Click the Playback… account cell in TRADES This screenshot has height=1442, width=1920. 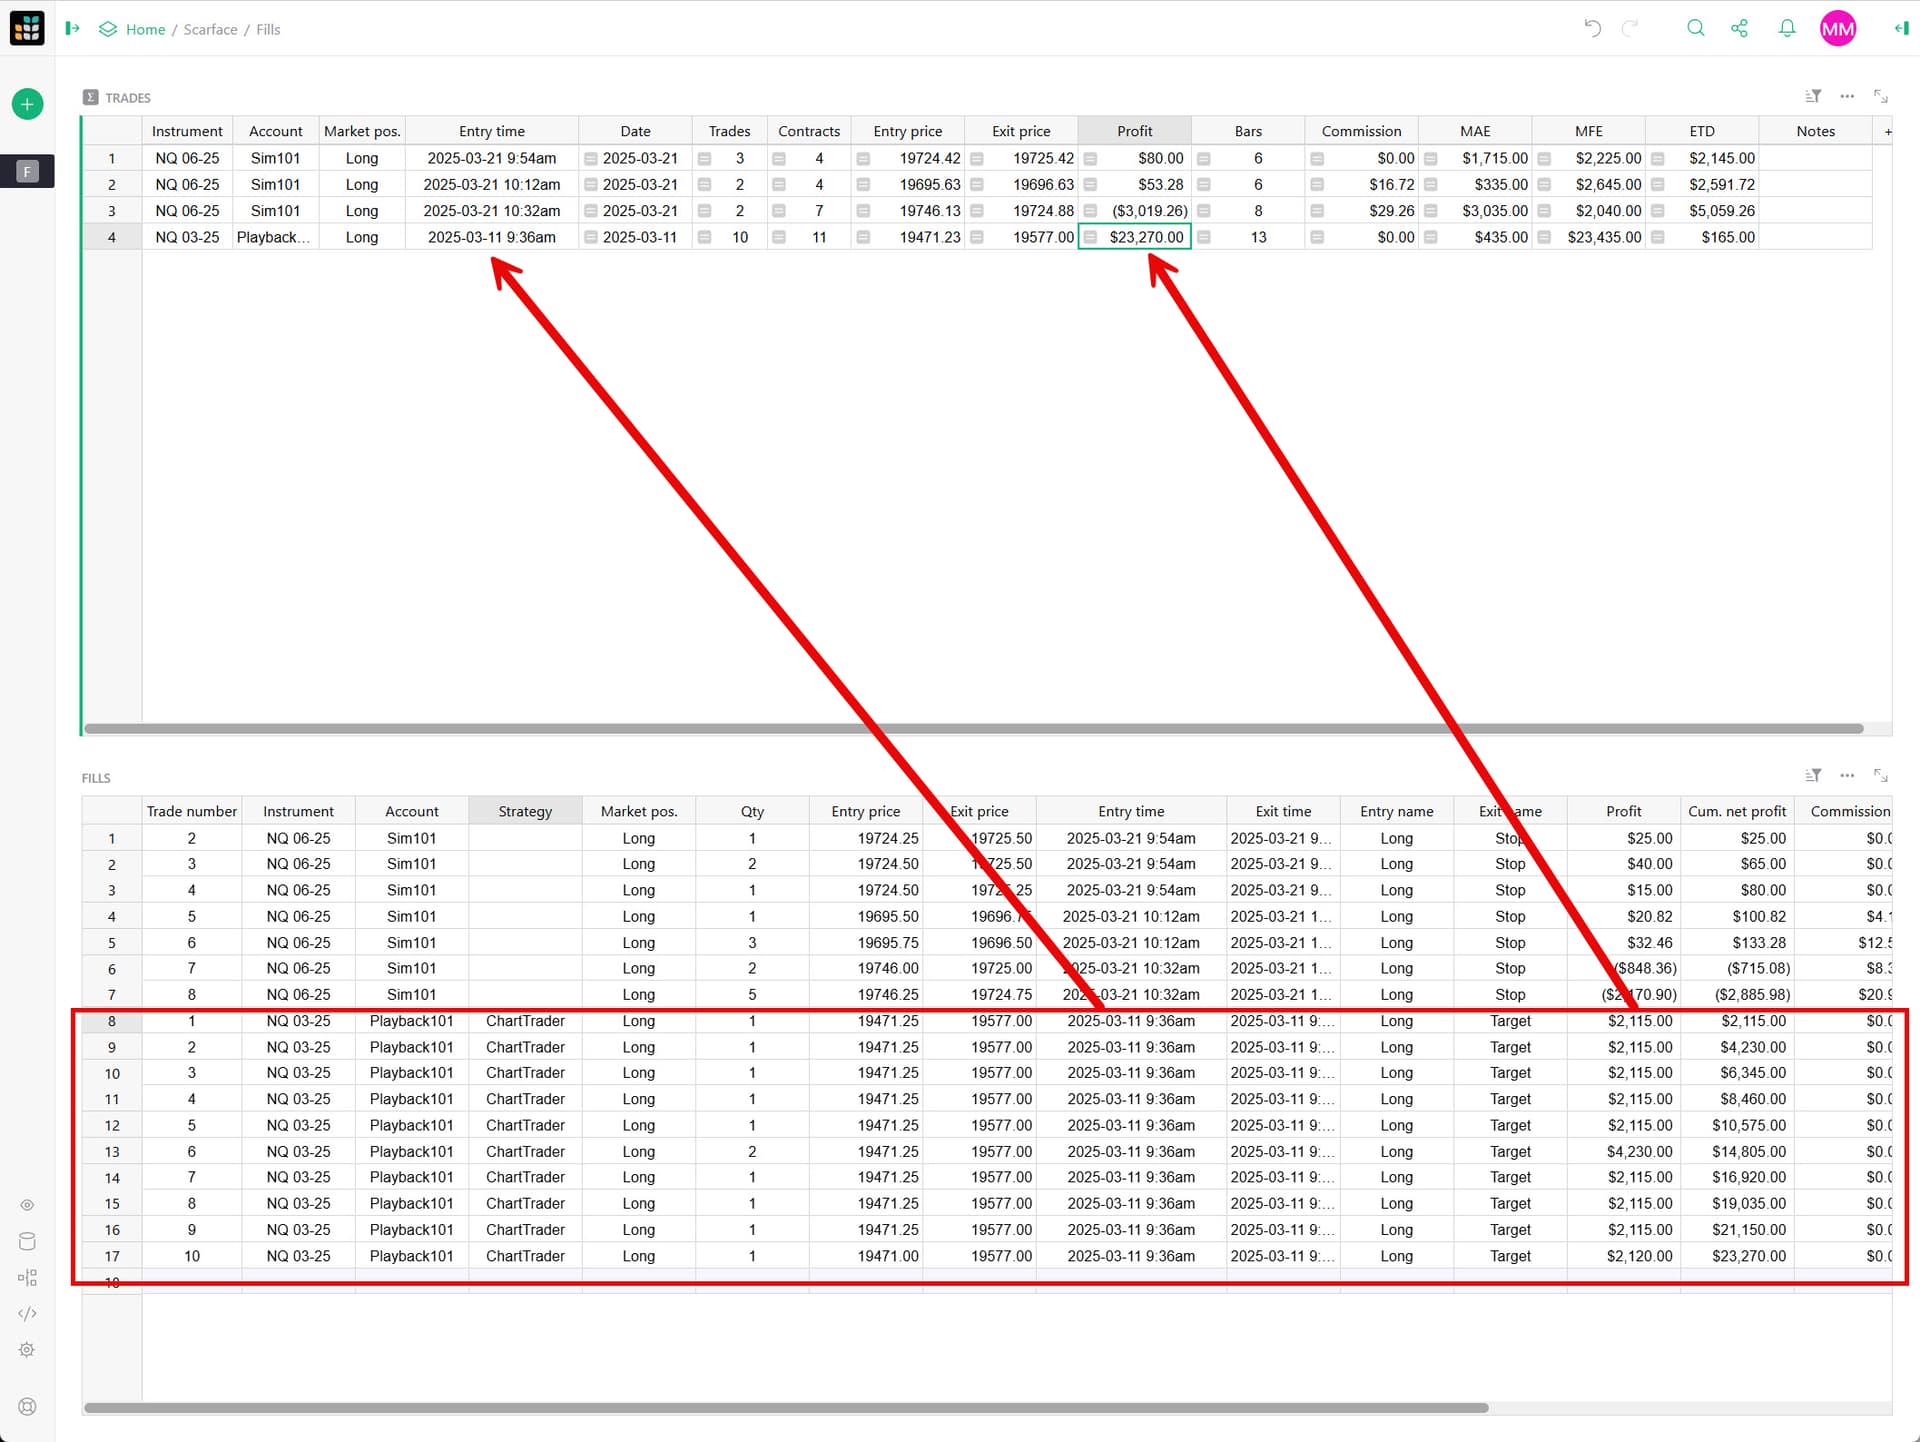(x=275, y=237)
